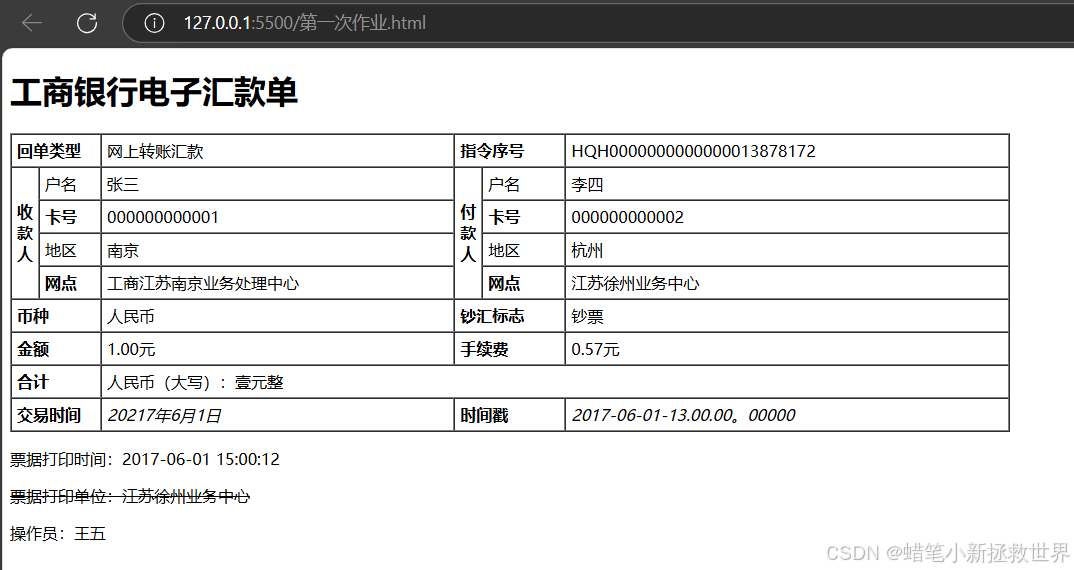Click the 地区 cell beside 南京
The width and height of the screenshot is (1074, 570).
point(71,250)
